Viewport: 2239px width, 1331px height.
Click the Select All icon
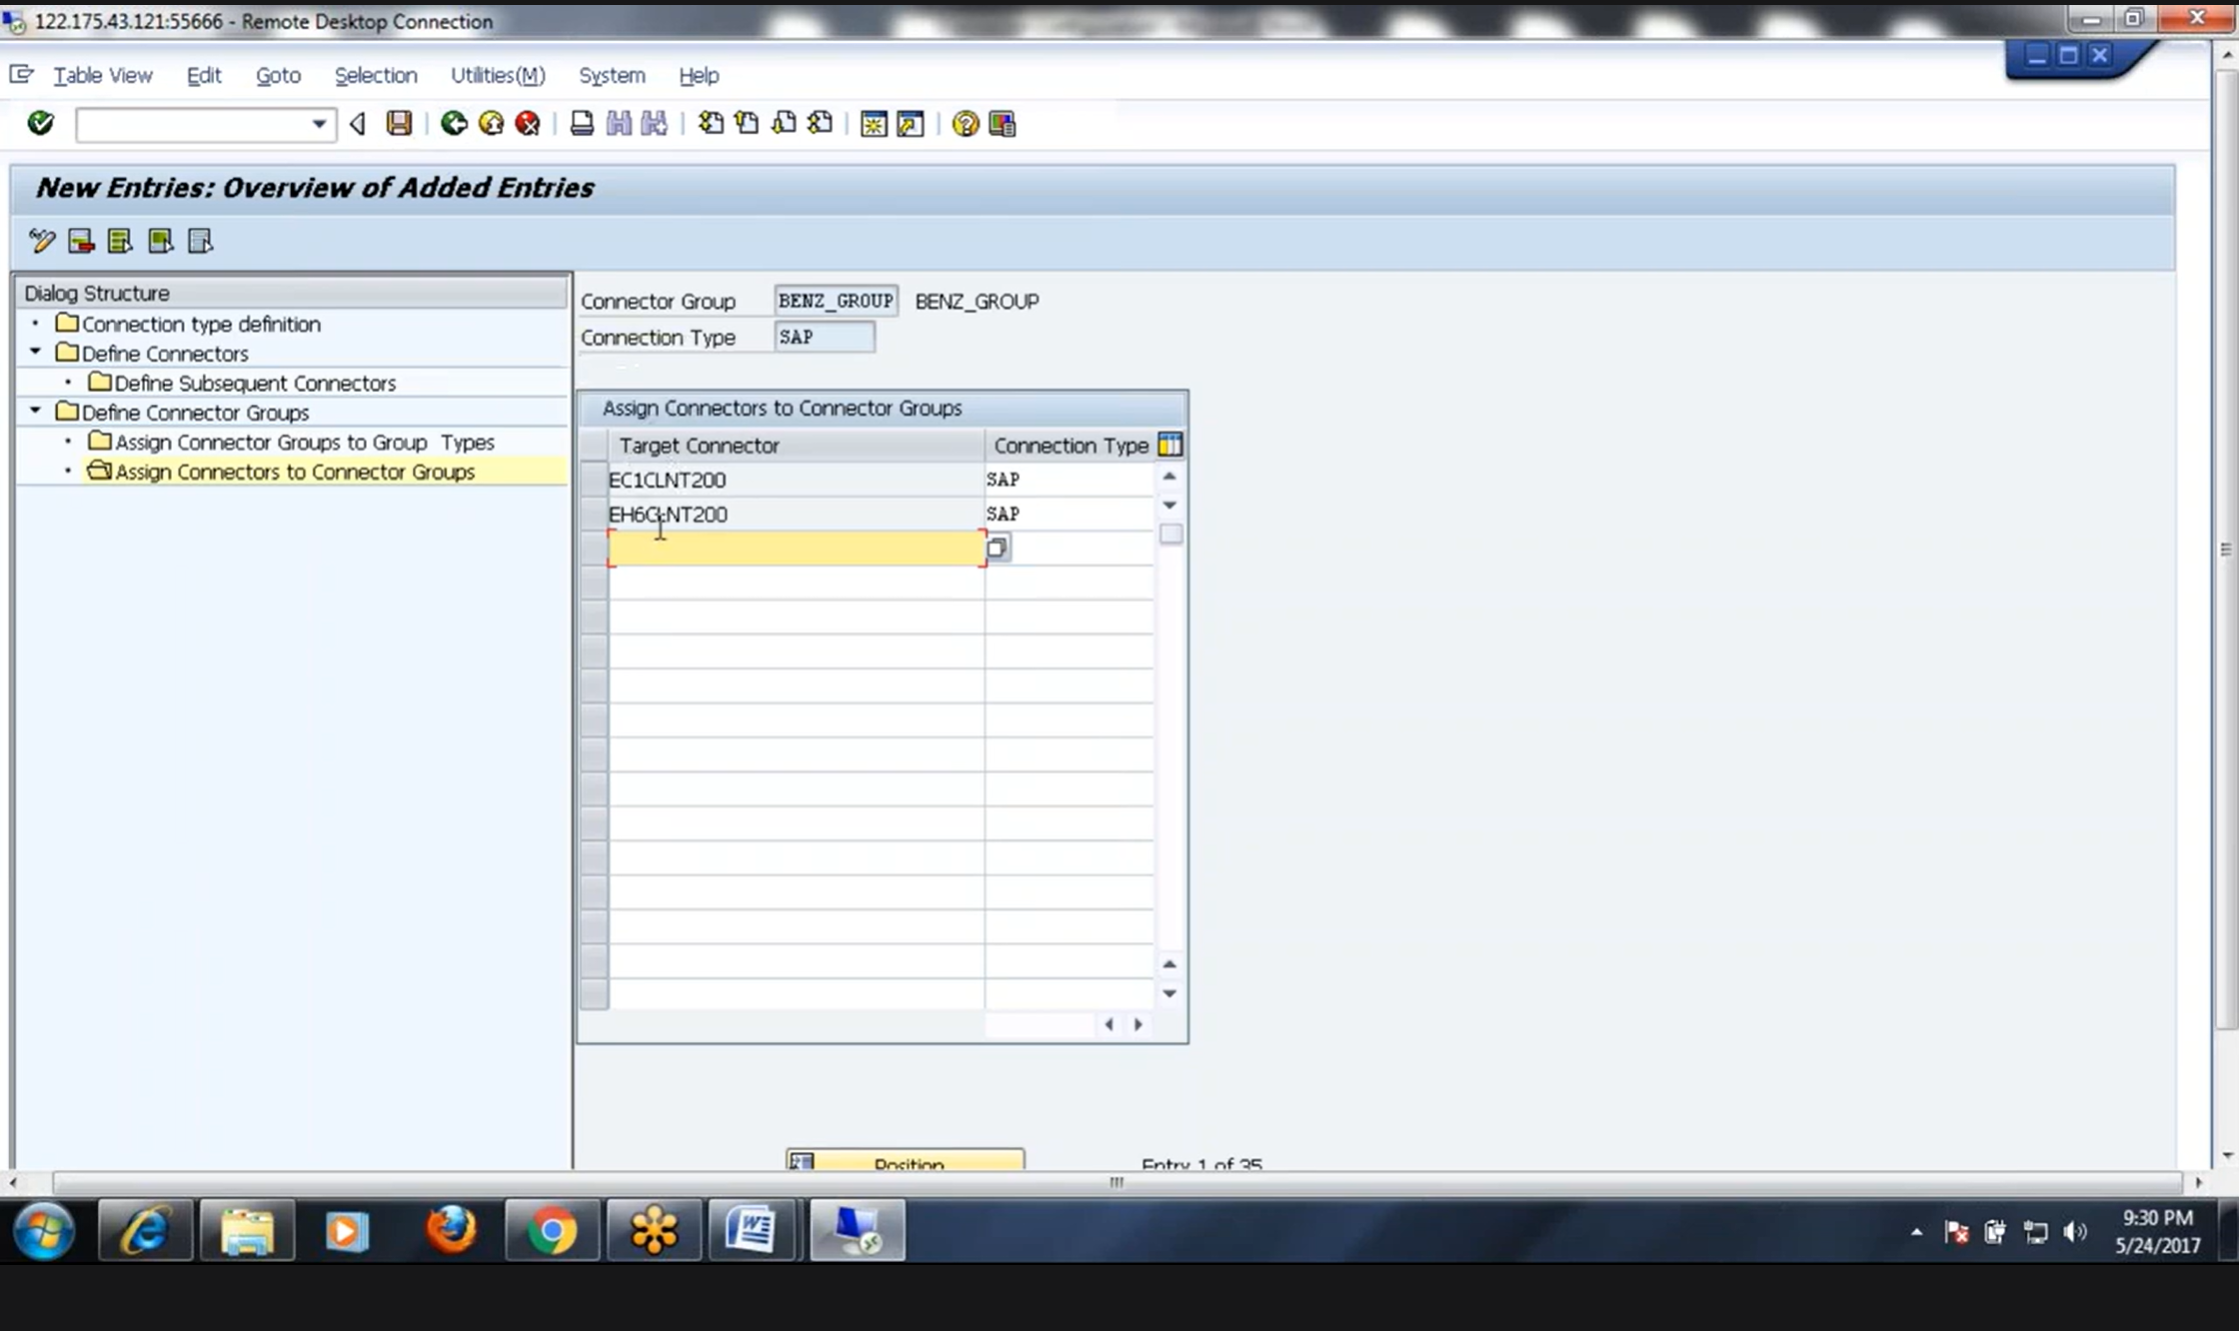coord(120,241)
